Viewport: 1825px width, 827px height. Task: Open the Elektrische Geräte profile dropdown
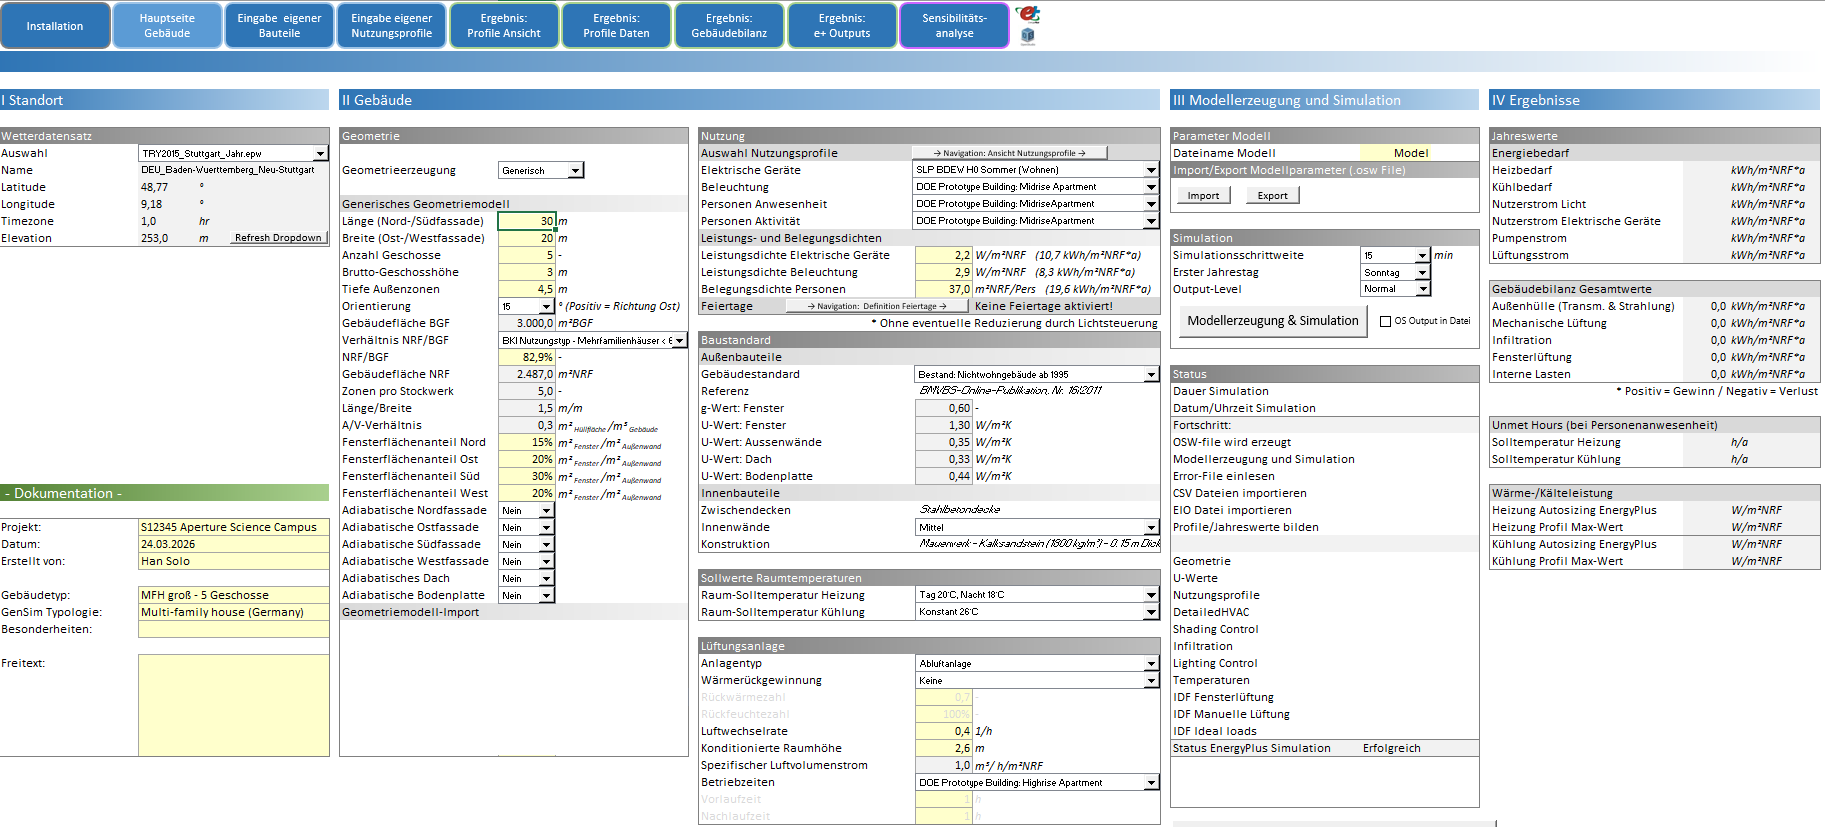tap(1151, 170)
